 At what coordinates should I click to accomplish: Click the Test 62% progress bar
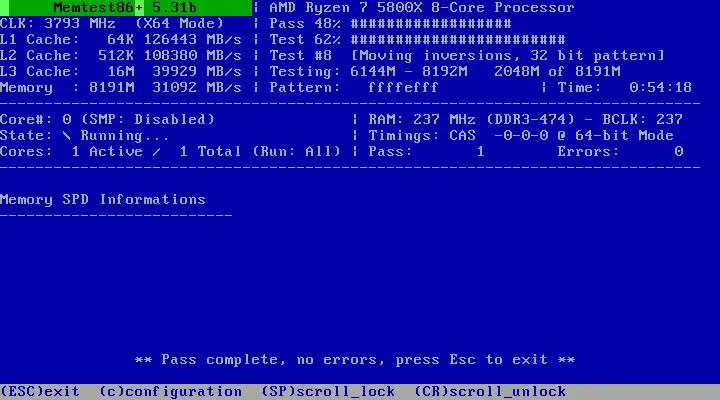coord(458,40)
